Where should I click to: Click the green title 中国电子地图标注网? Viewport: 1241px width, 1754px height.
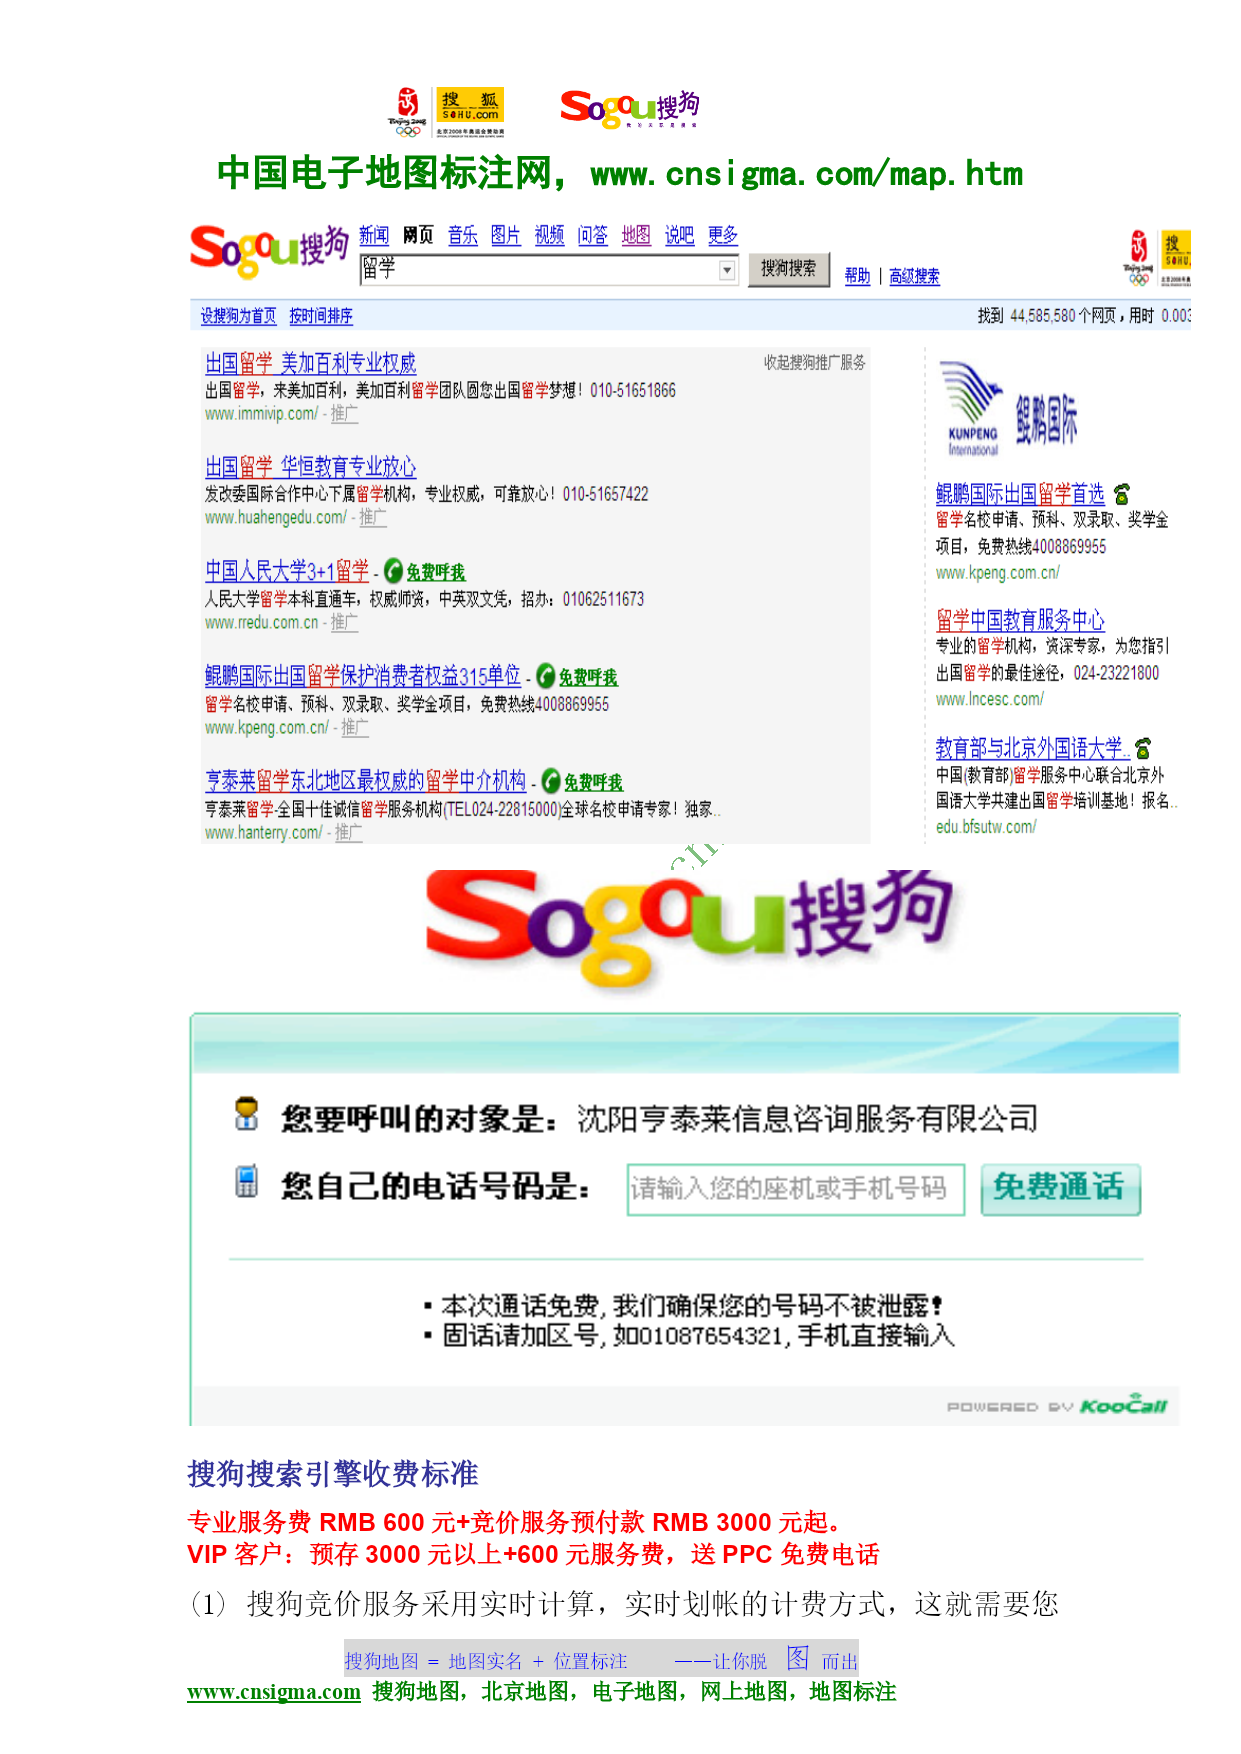coord(384,173)
